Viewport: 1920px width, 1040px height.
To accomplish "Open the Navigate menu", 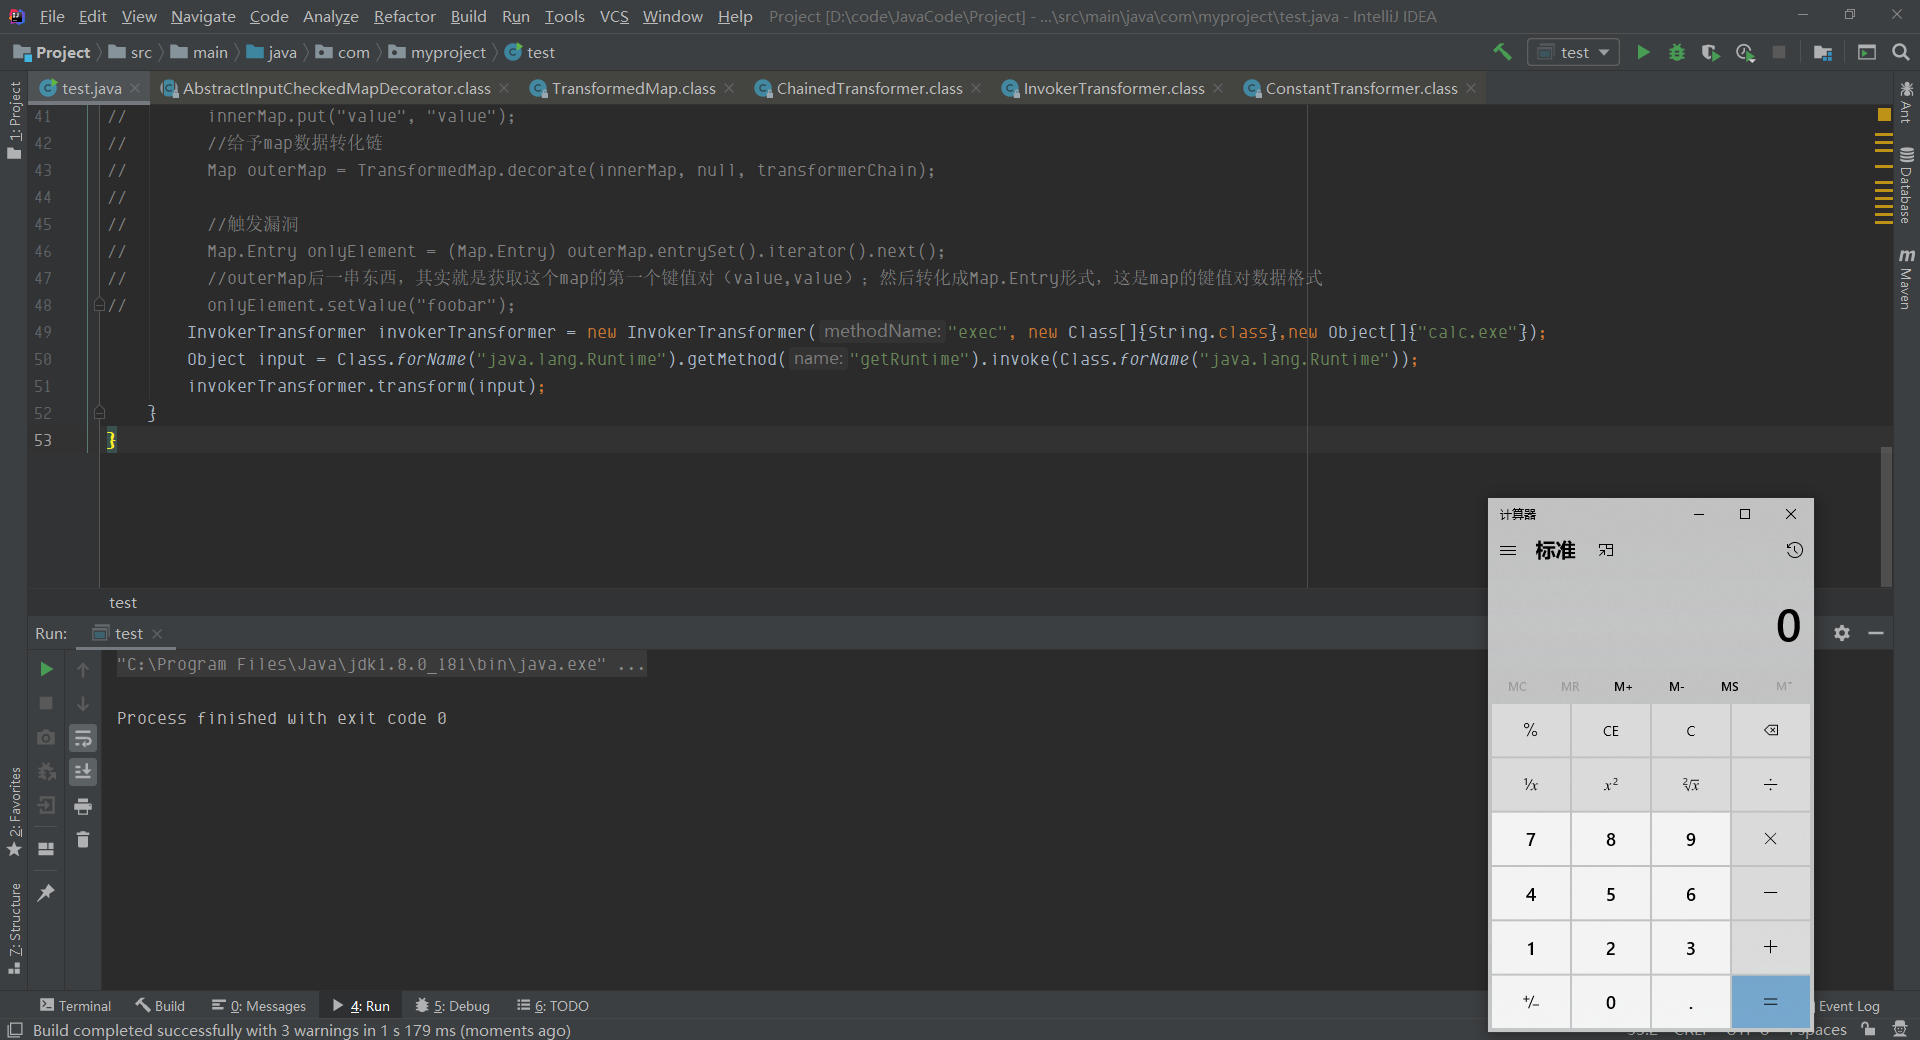I will coord(203,16).
